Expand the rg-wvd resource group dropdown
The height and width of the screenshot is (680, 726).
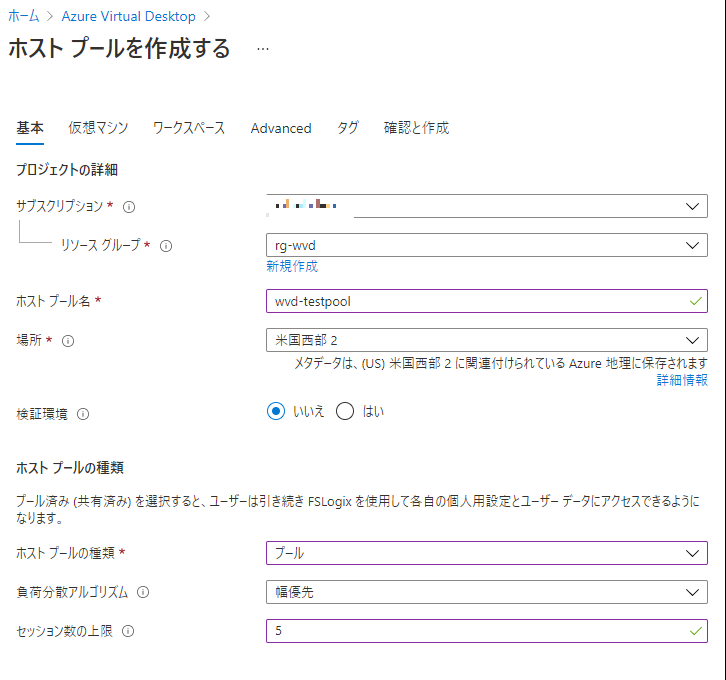[x=487, y=245]
